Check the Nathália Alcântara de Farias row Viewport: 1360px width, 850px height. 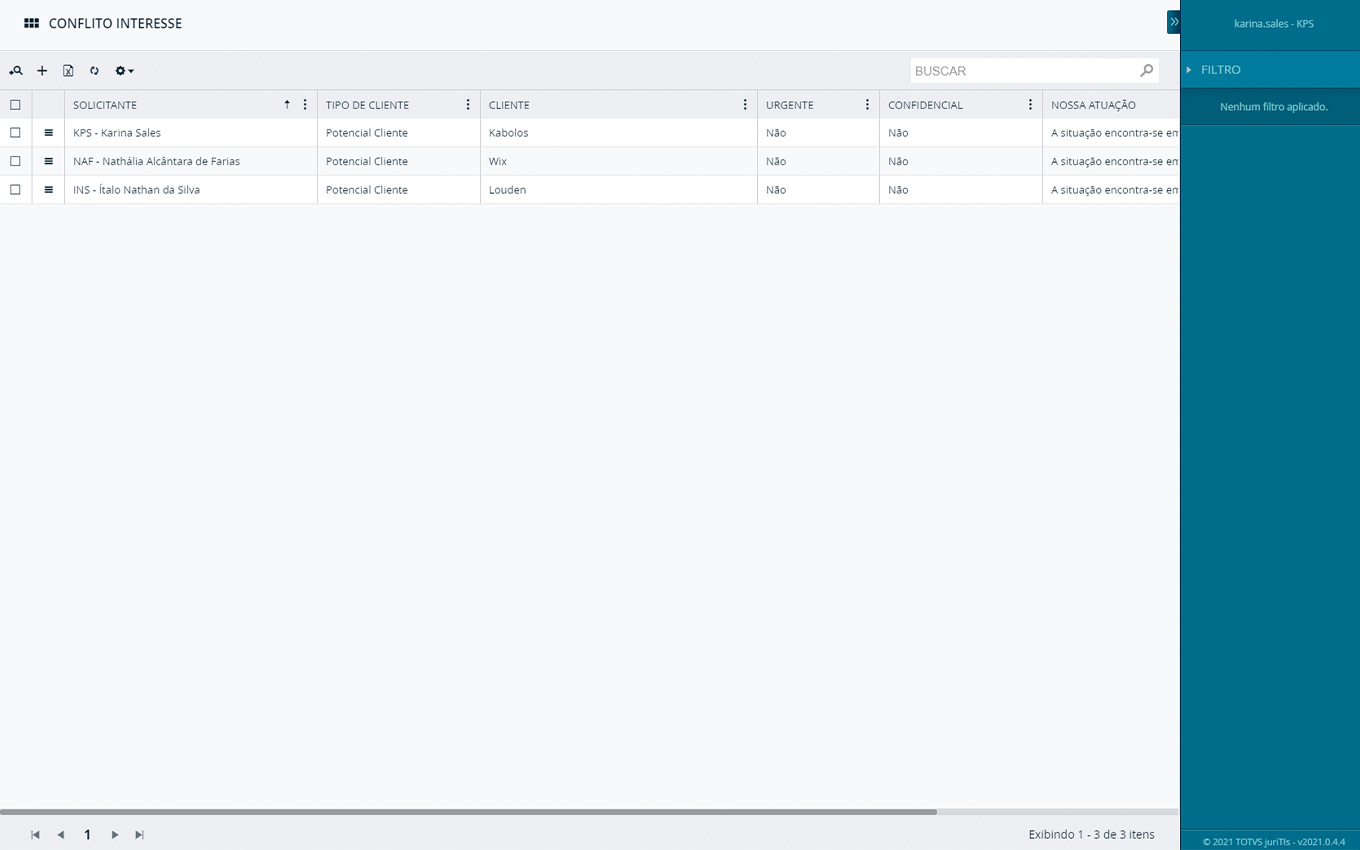click(15, 161)
